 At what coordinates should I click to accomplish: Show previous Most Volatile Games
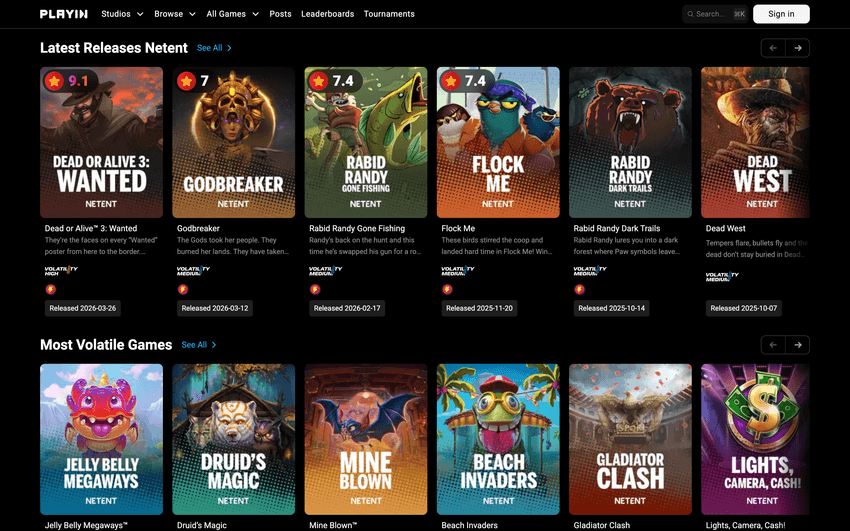[773, 345]
